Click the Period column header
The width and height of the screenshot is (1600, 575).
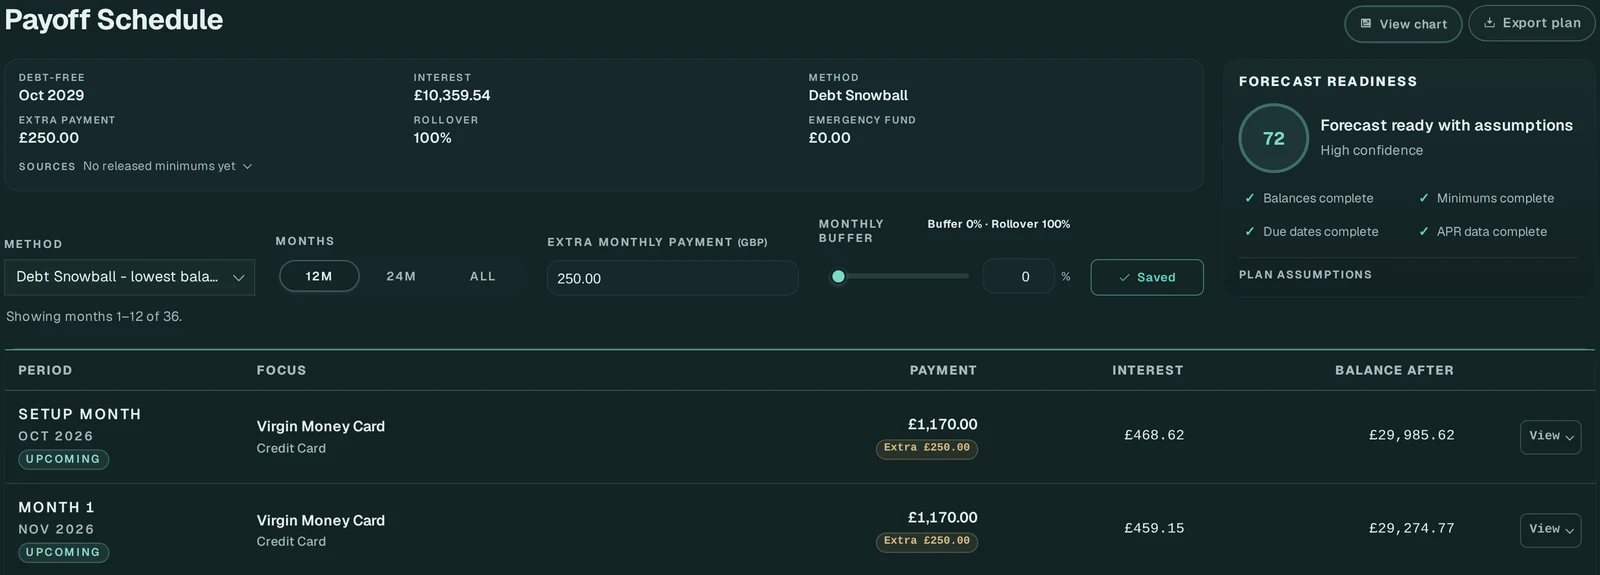[x=45, y=370]
